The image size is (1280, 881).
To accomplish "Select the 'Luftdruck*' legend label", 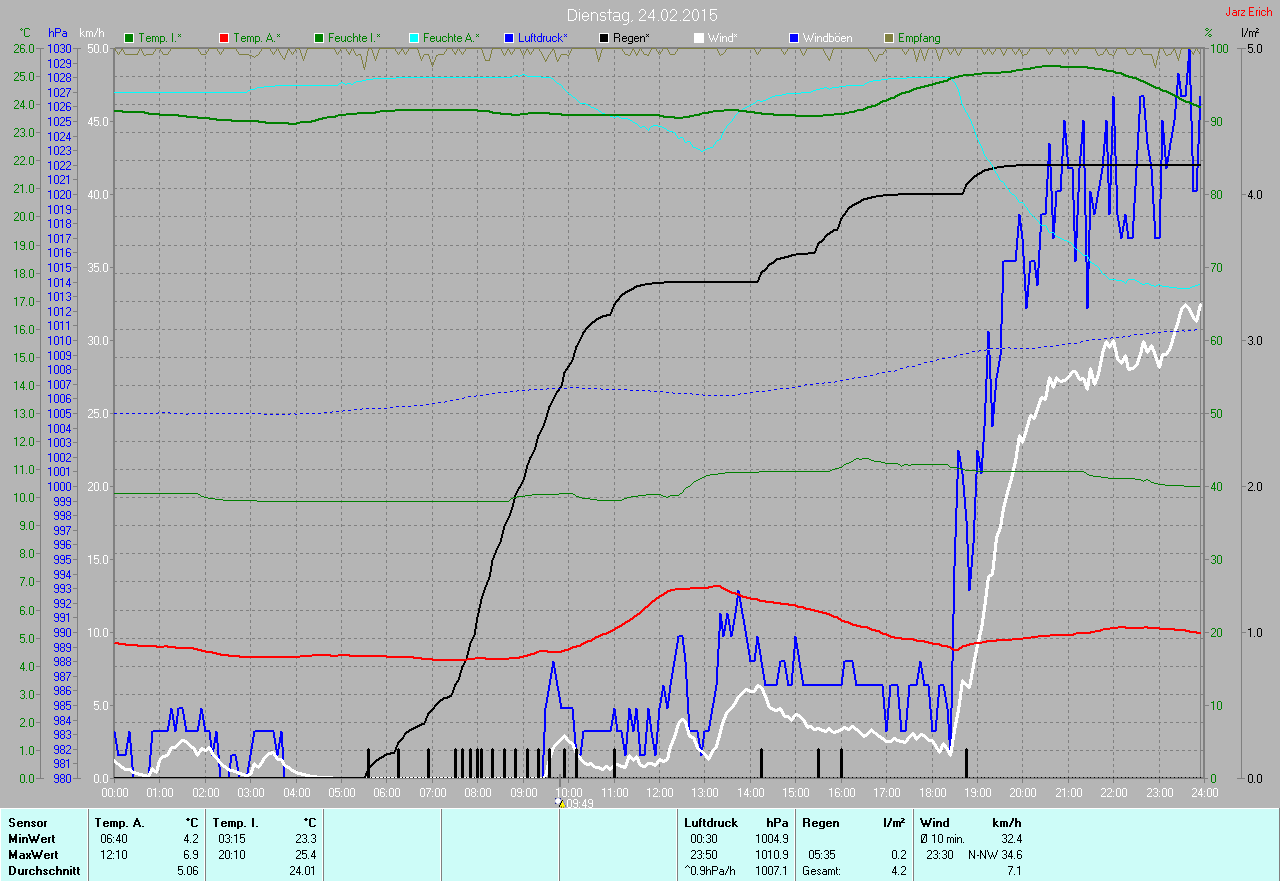I will (543, 38).
